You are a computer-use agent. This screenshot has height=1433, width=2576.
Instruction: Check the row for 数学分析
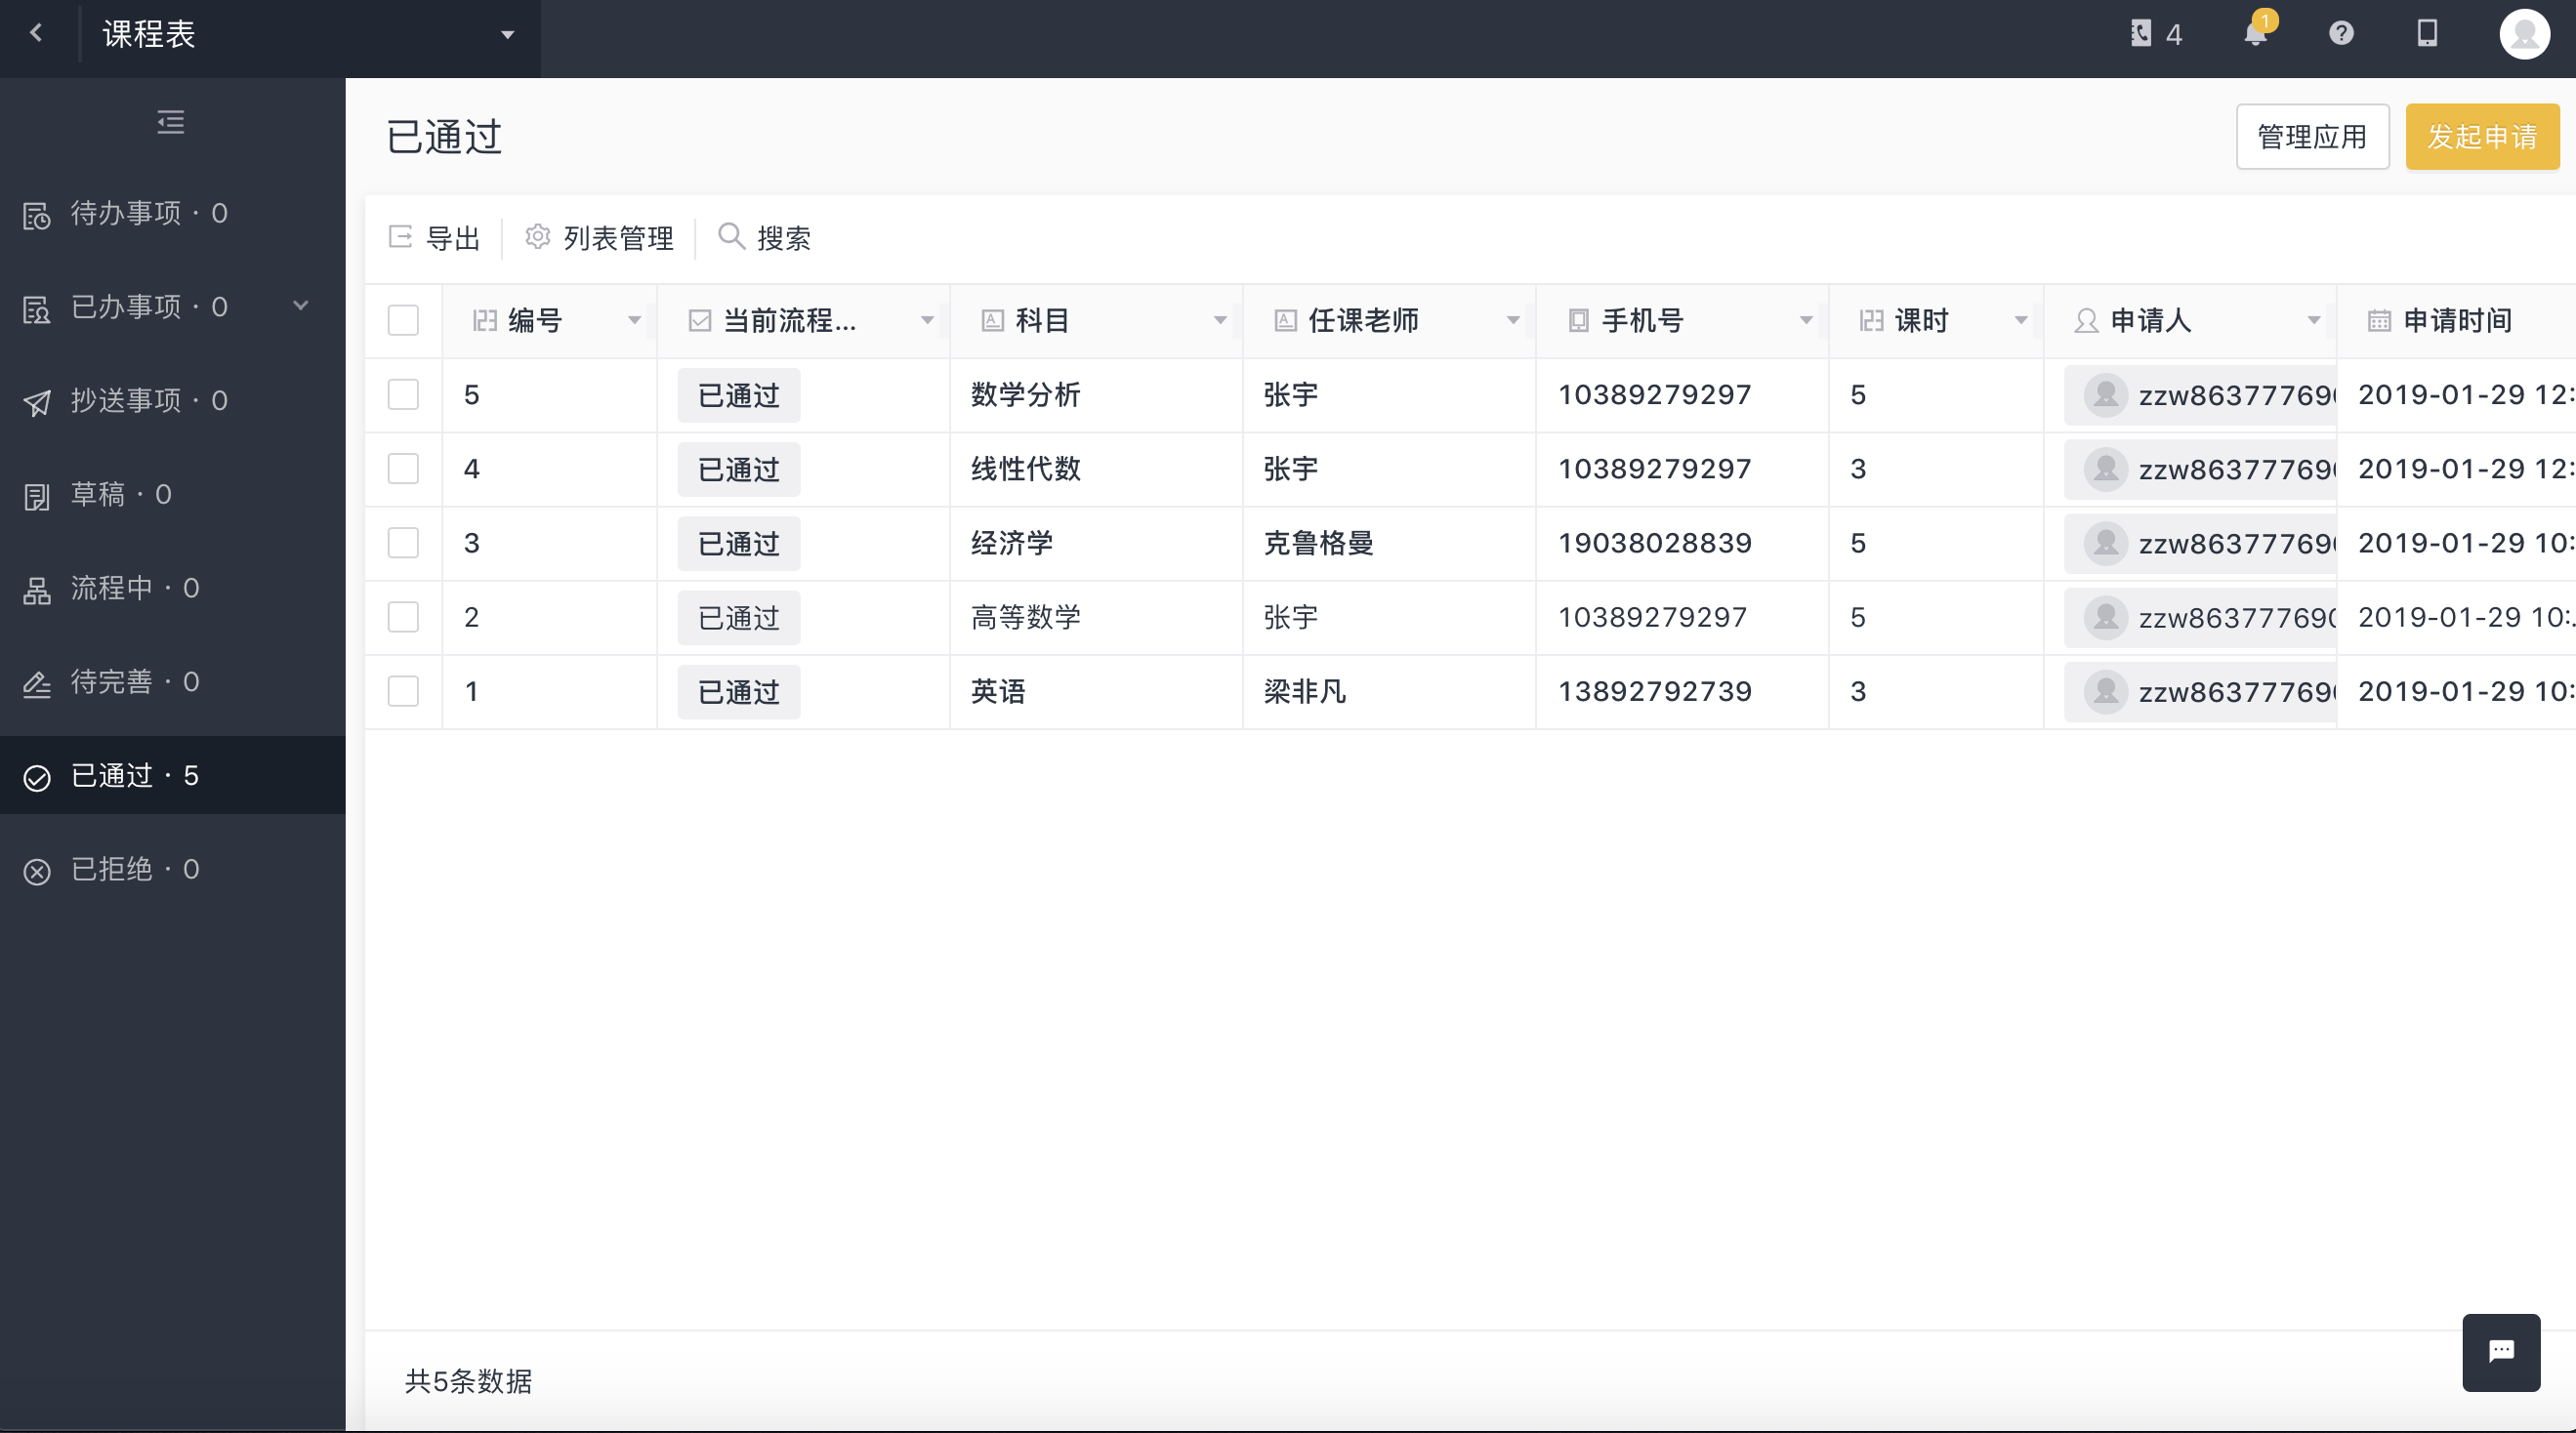(x=403, y=395)
